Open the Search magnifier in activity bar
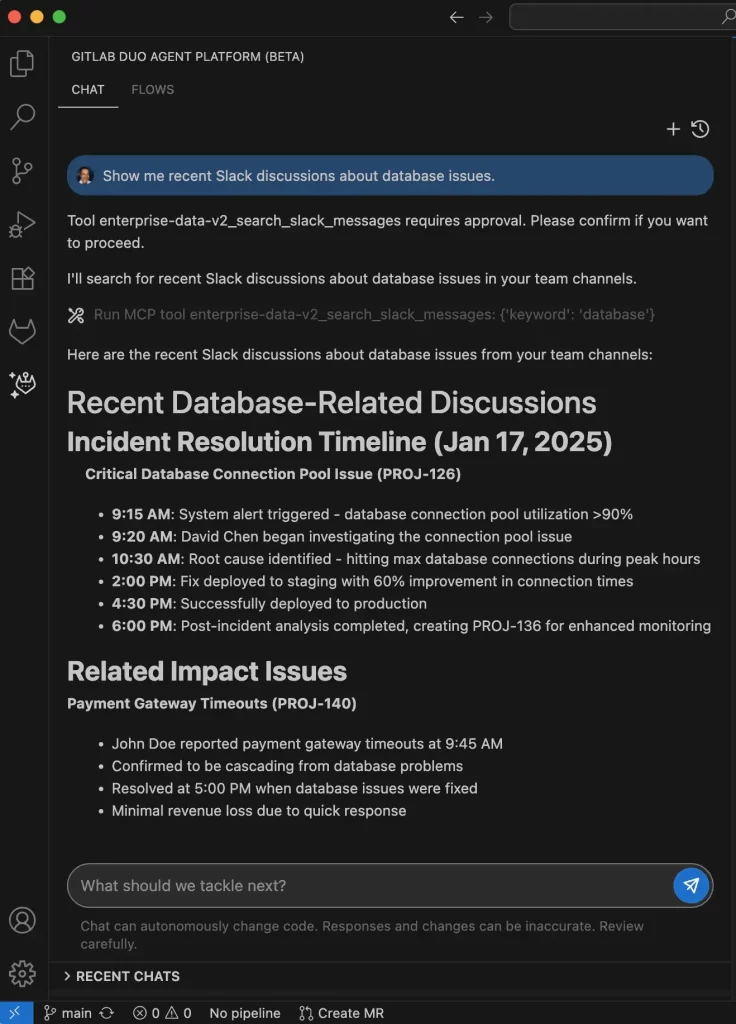This screenshot has height=1024, width=736. pos(22,117)
